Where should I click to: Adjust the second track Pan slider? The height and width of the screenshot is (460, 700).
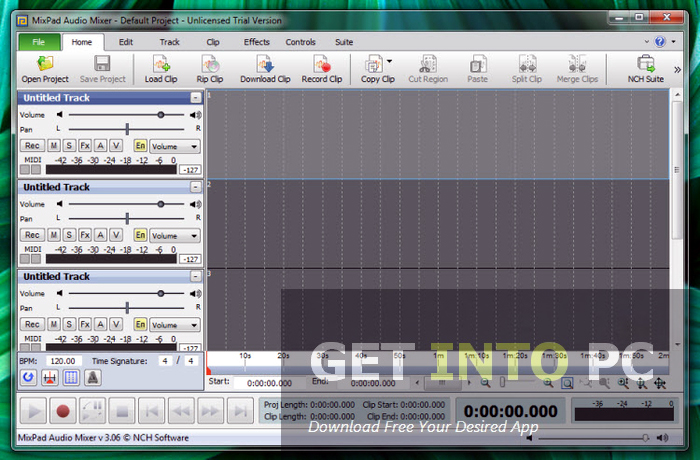point(127,218)
